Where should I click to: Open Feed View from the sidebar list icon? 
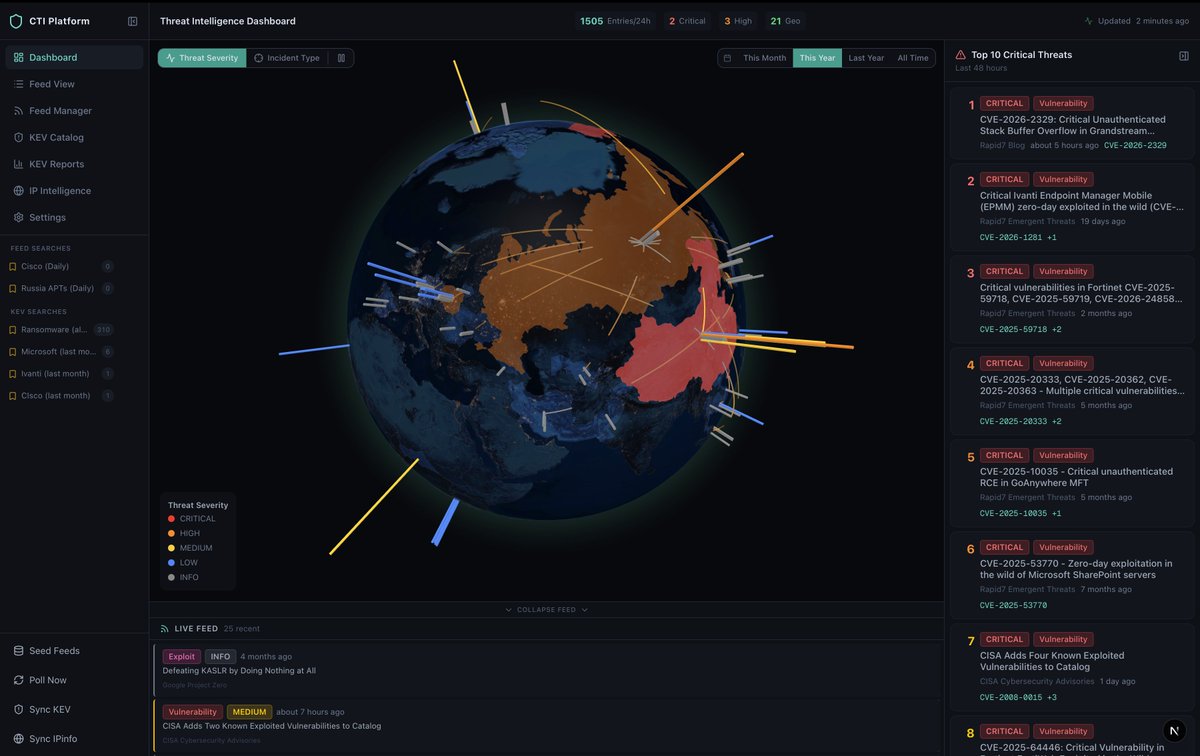[x=19, y=84]
